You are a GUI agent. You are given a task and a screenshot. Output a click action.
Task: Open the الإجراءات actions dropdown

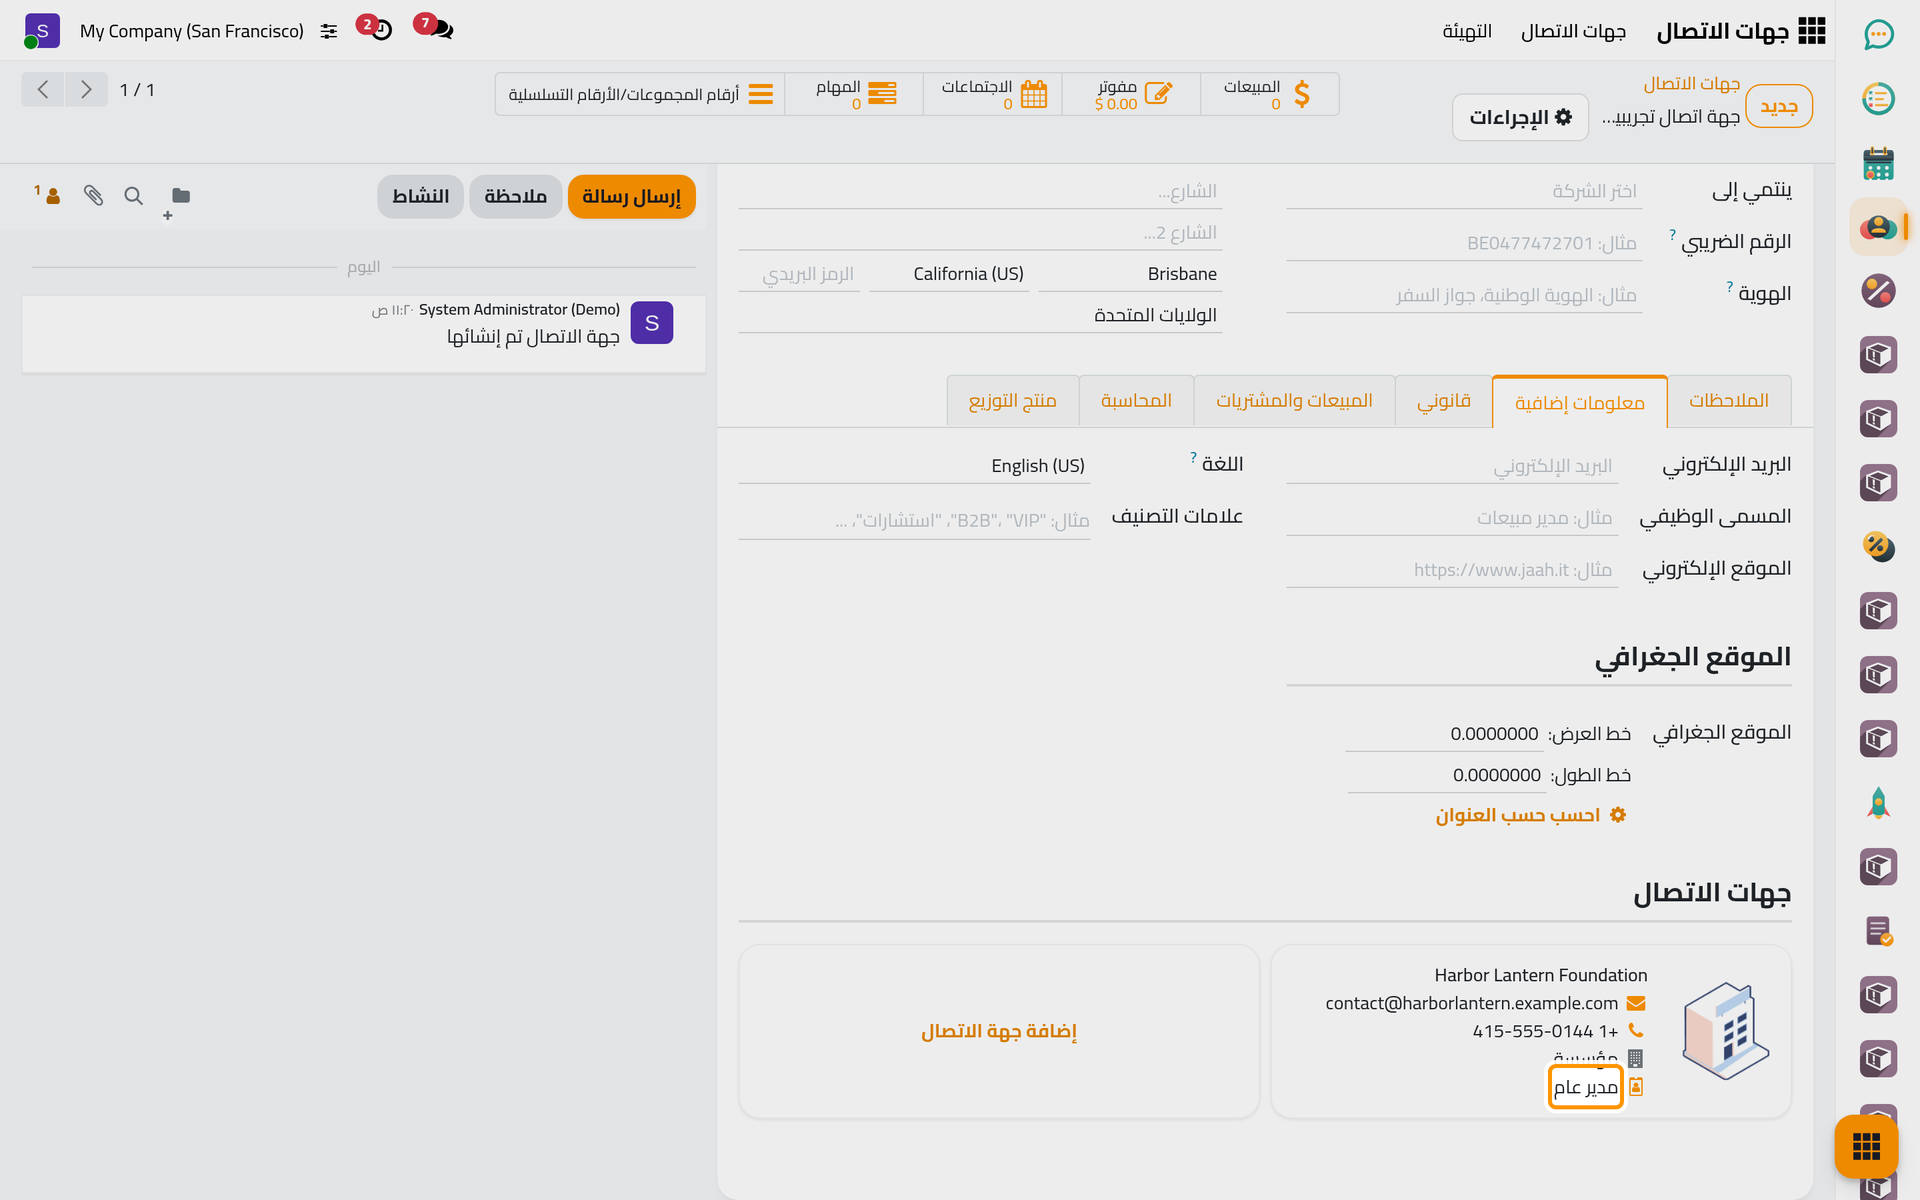[x=1520, y=117]
